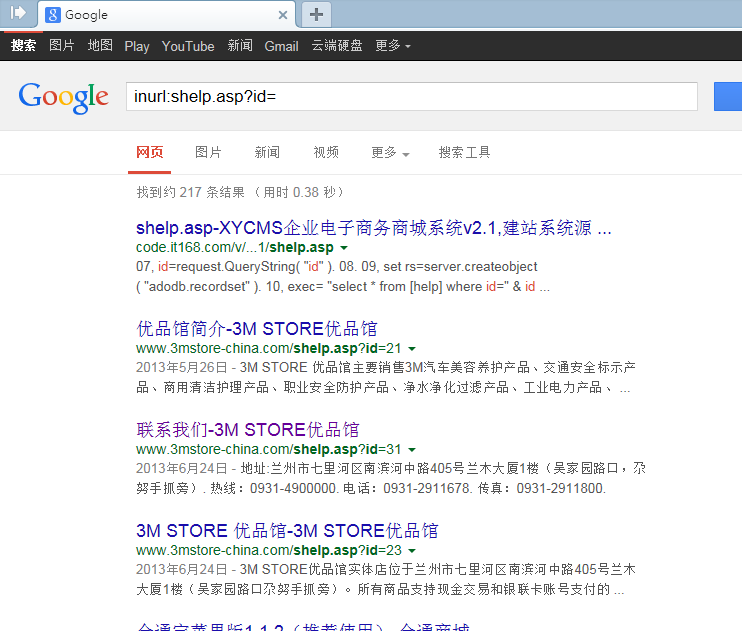Expand arrow next to shelp.asp?id=21 URL
742x631 pixels.
pos(412,349)
